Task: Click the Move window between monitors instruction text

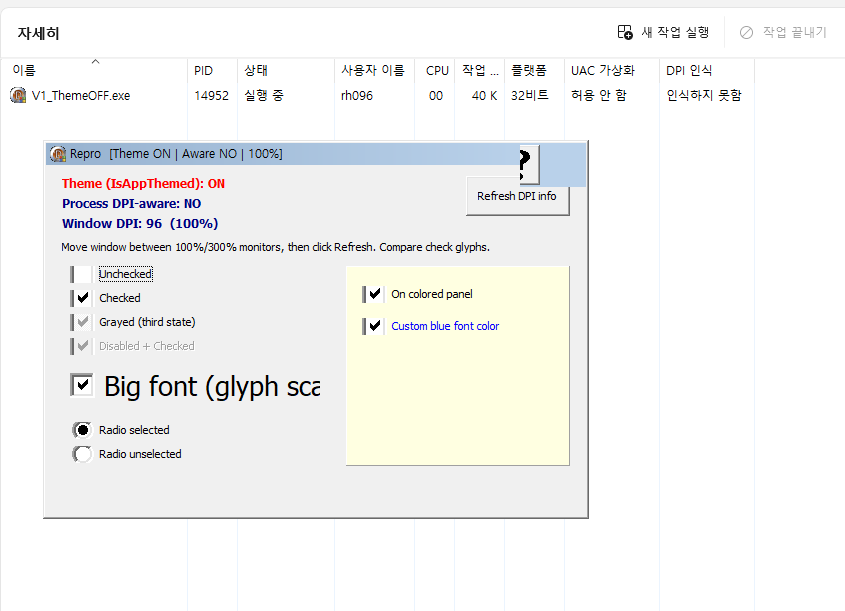Action: (275, 247)
